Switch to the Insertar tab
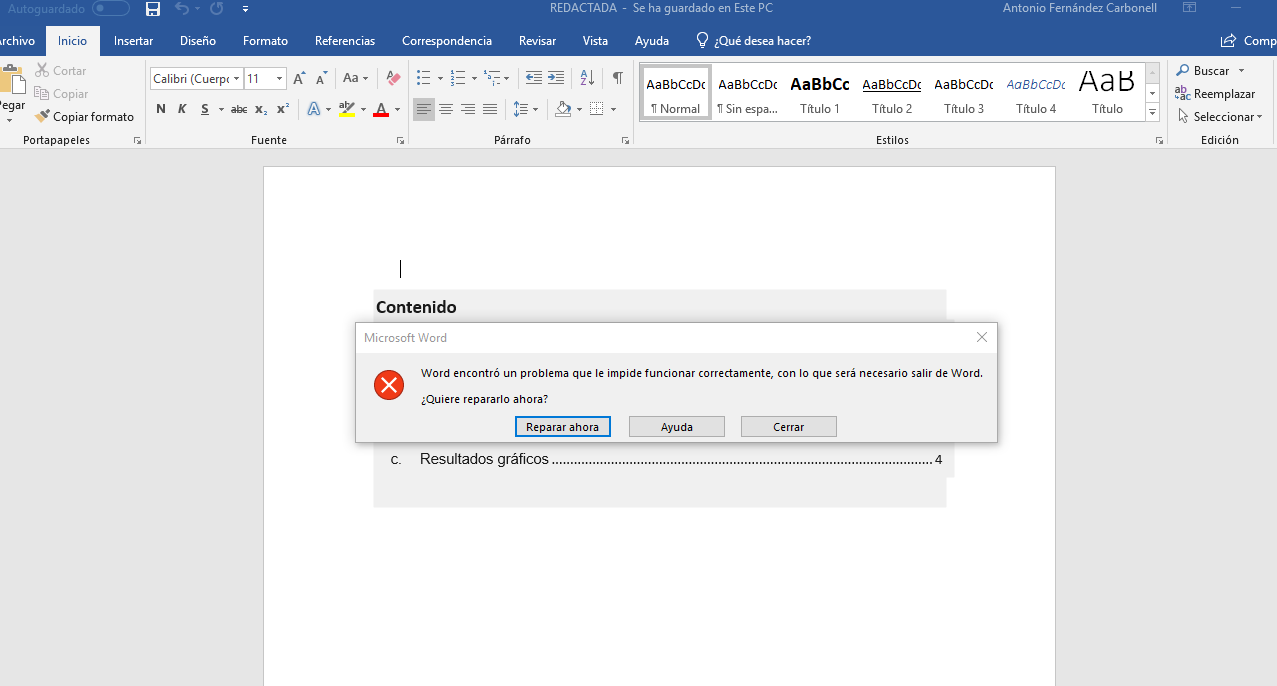This screenshot has width=1277, height=686. [x=133, y=41]
